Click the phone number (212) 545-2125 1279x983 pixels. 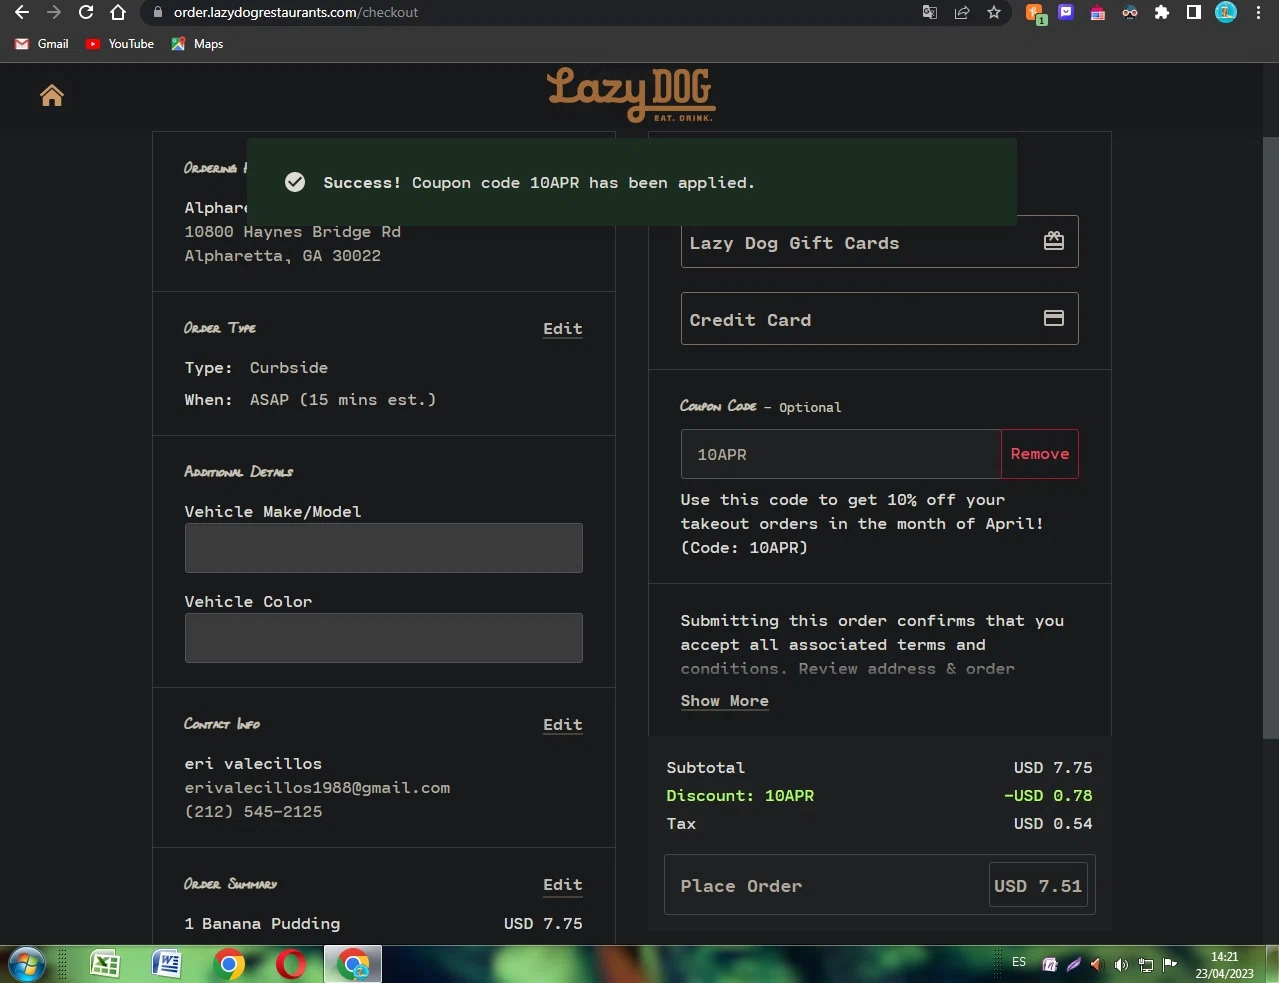(x=253, y=812)
